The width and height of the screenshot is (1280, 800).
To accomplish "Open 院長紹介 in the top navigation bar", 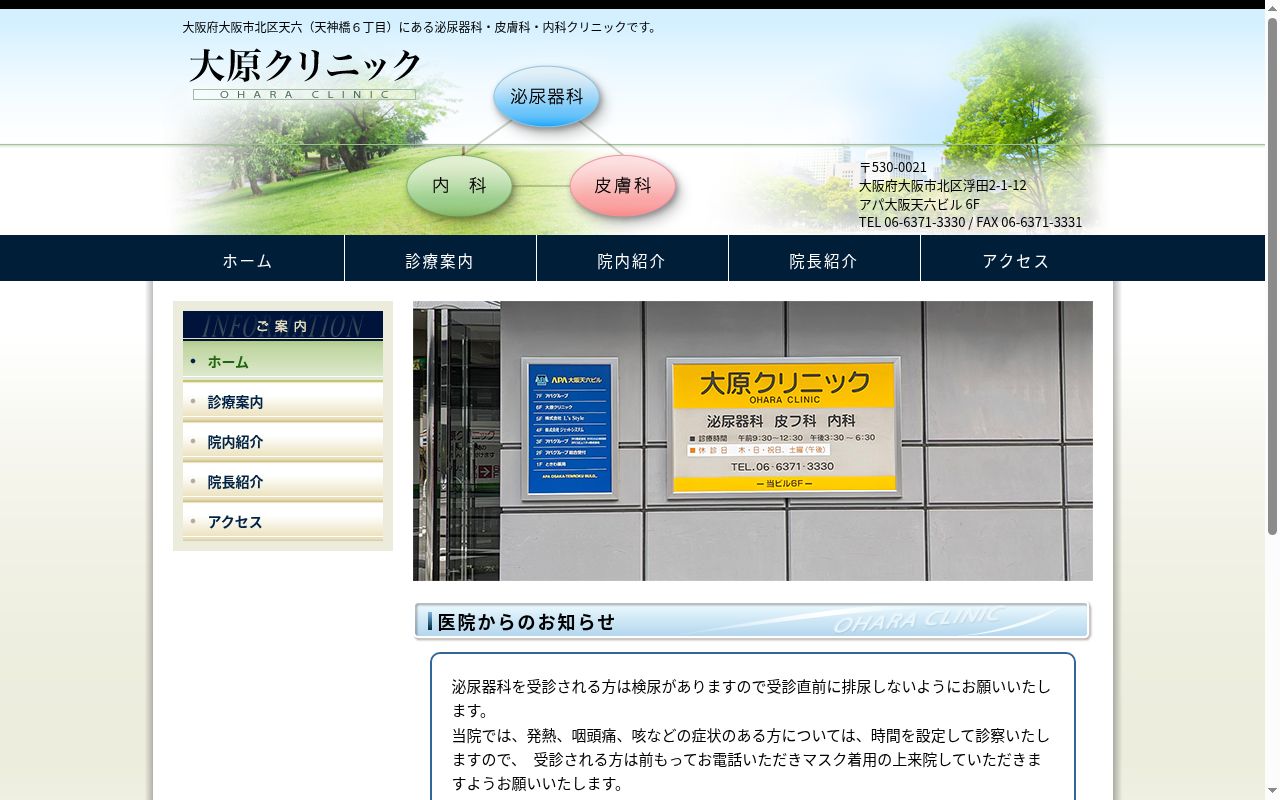I will [x=824, y=260].
